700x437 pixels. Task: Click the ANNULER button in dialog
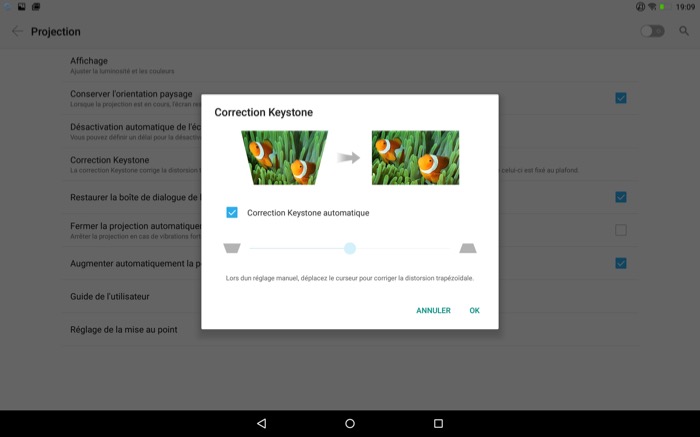tap(433, 310)
